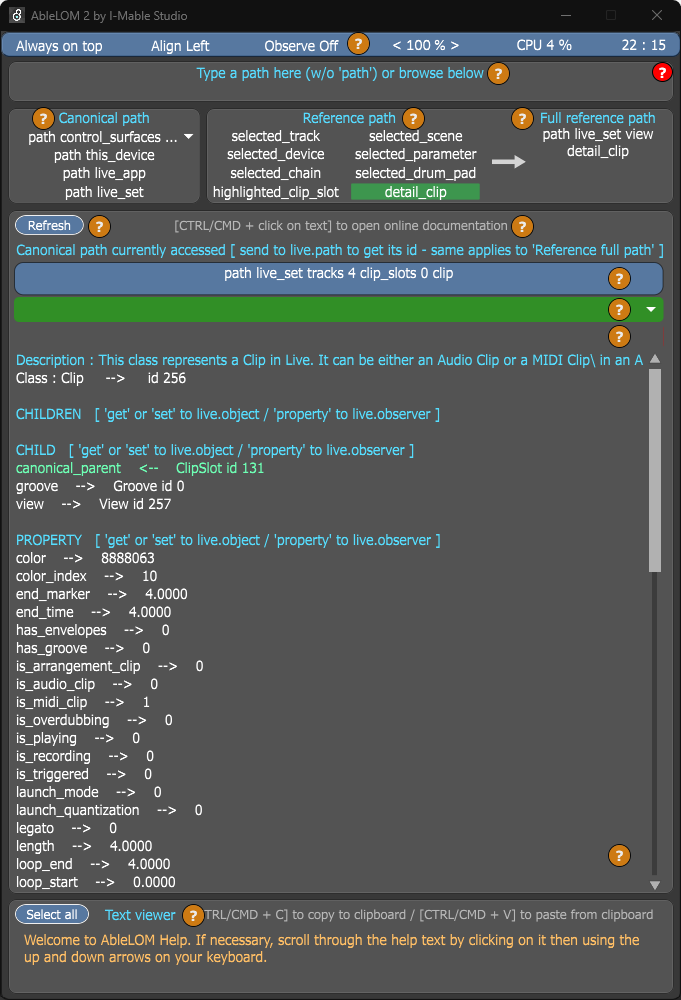Click help icon near loop_end row

pyautogui.click(x=619, y=856)
